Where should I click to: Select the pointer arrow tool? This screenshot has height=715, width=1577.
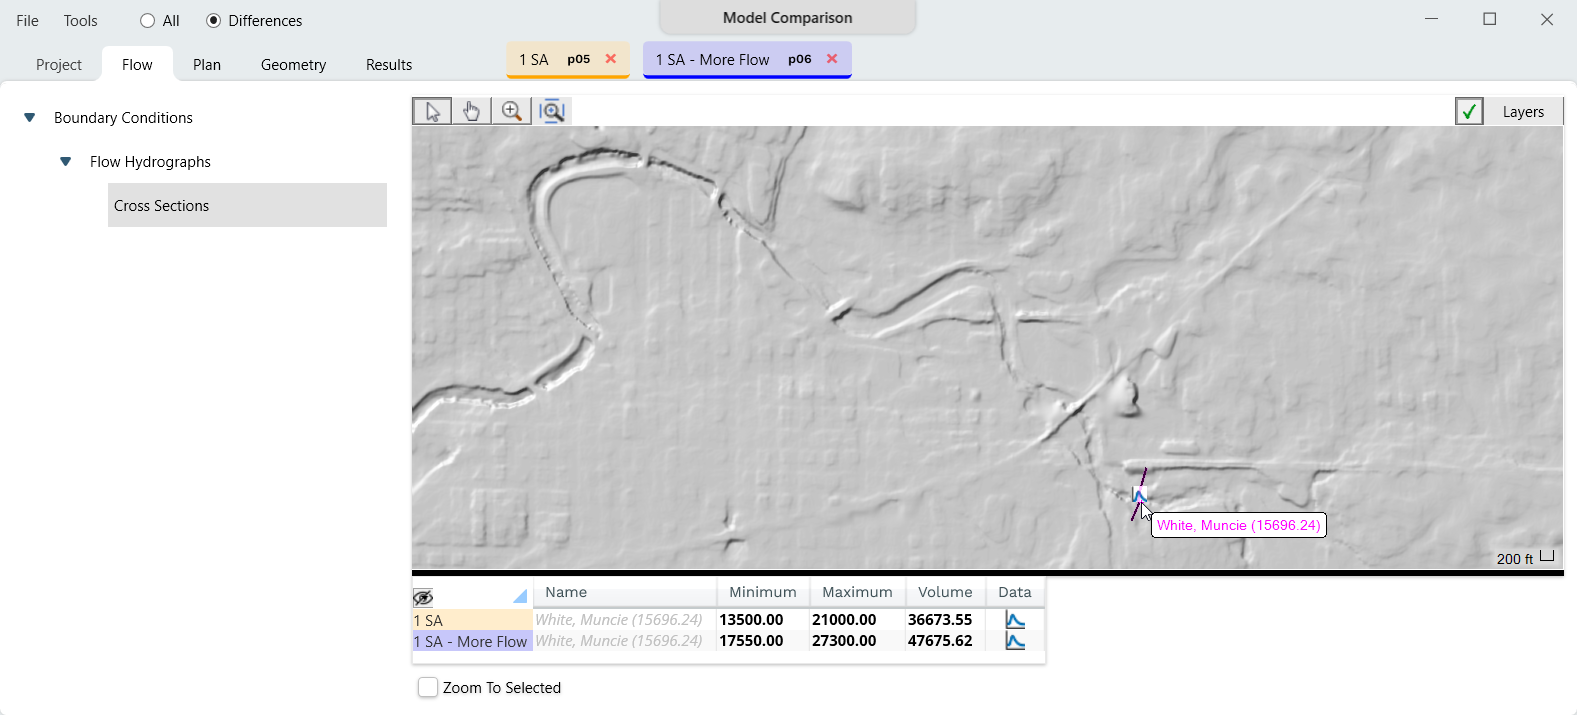(432, 111)
